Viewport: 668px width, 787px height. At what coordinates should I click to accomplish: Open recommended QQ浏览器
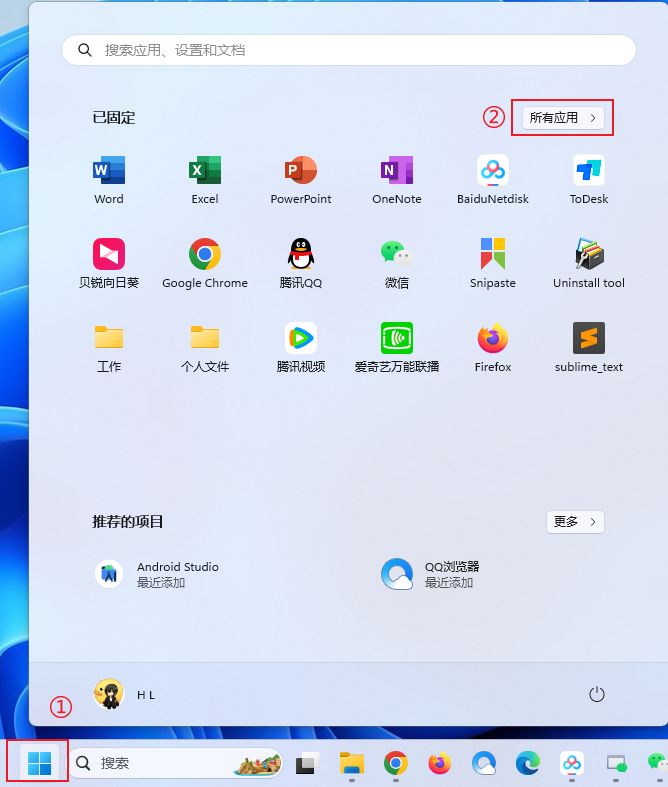430,574
